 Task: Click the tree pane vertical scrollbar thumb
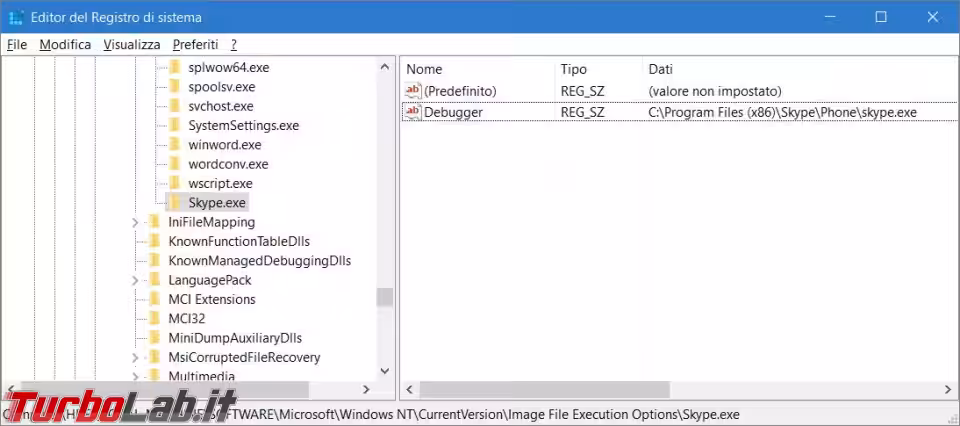384,297
